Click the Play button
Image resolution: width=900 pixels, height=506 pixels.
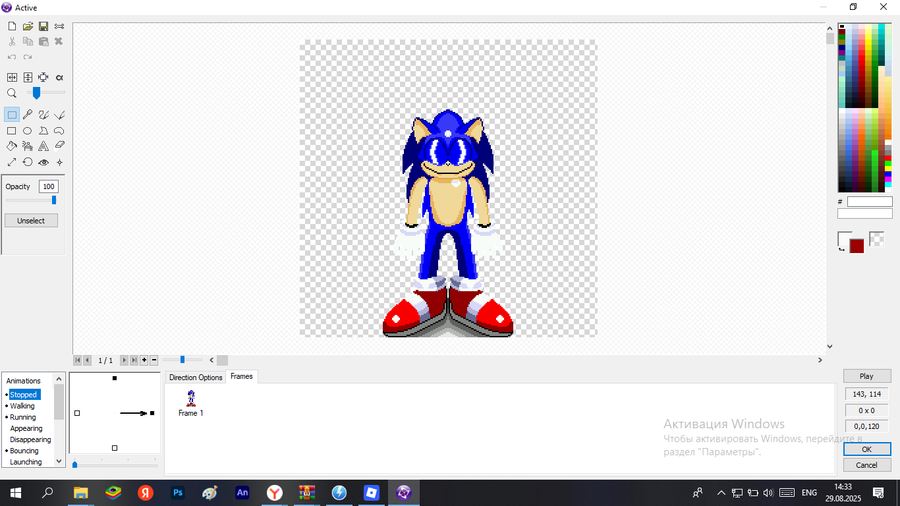867,376
